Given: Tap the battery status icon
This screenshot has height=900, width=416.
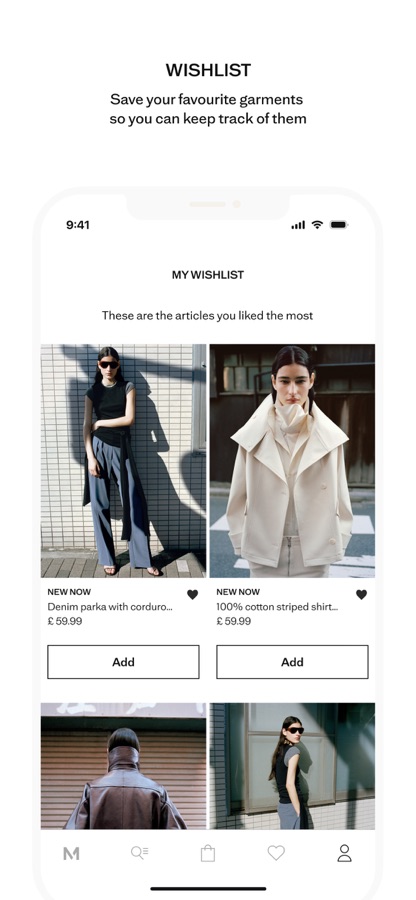Looking at the screenshot, I should coord(339,225).
